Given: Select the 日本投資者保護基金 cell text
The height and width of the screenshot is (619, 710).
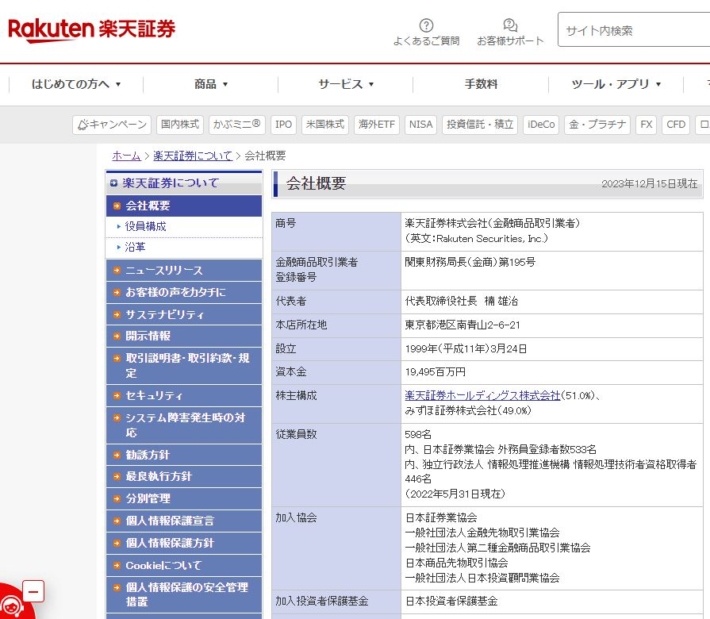Looking at the screenshot, I should tap(451, 601).
